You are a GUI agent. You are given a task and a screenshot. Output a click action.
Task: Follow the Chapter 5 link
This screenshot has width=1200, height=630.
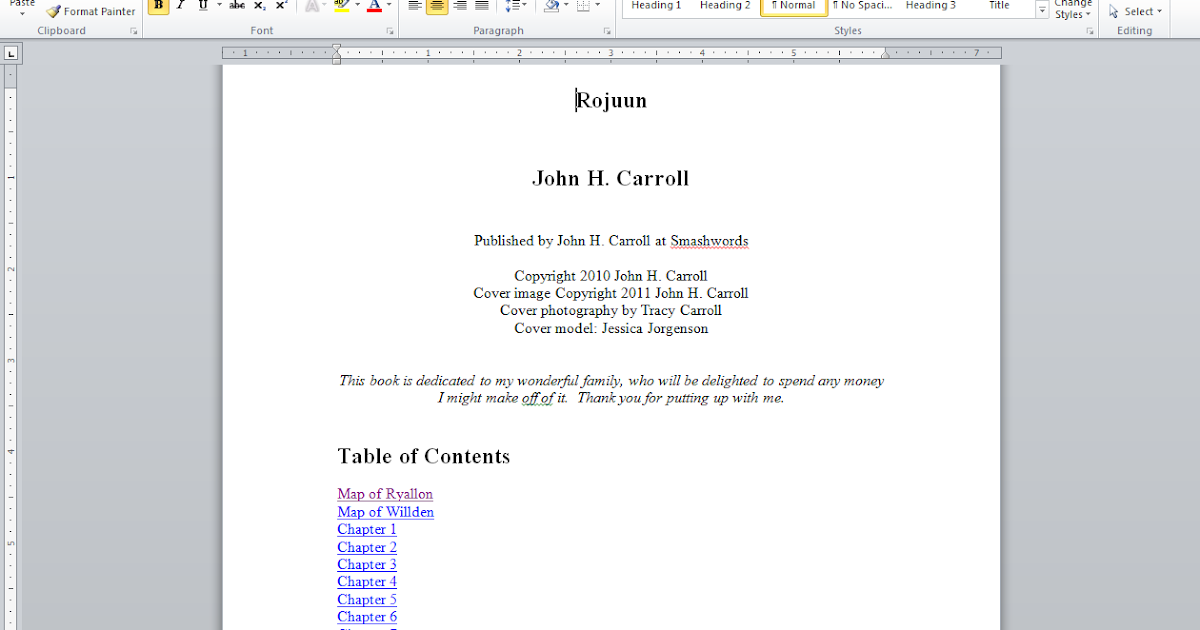367,600
